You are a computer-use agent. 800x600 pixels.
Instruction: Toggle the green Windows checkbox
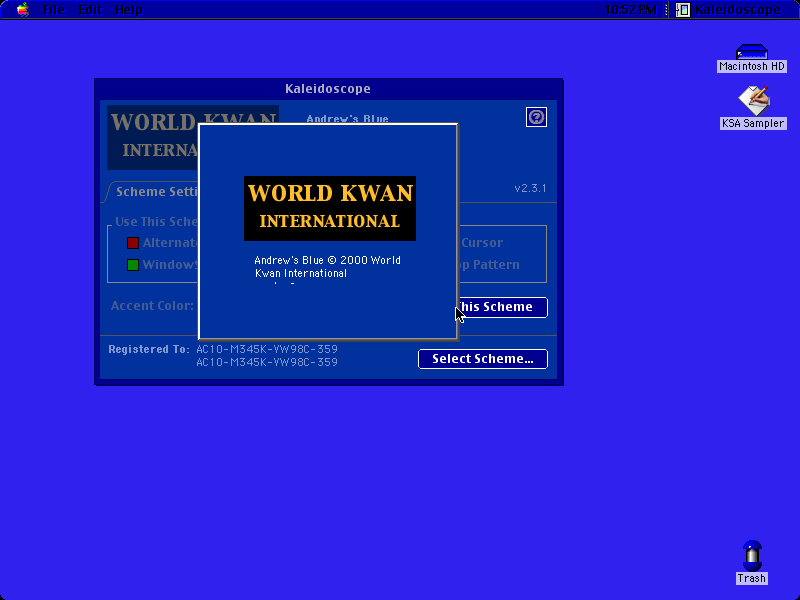[x=133, y=265]
